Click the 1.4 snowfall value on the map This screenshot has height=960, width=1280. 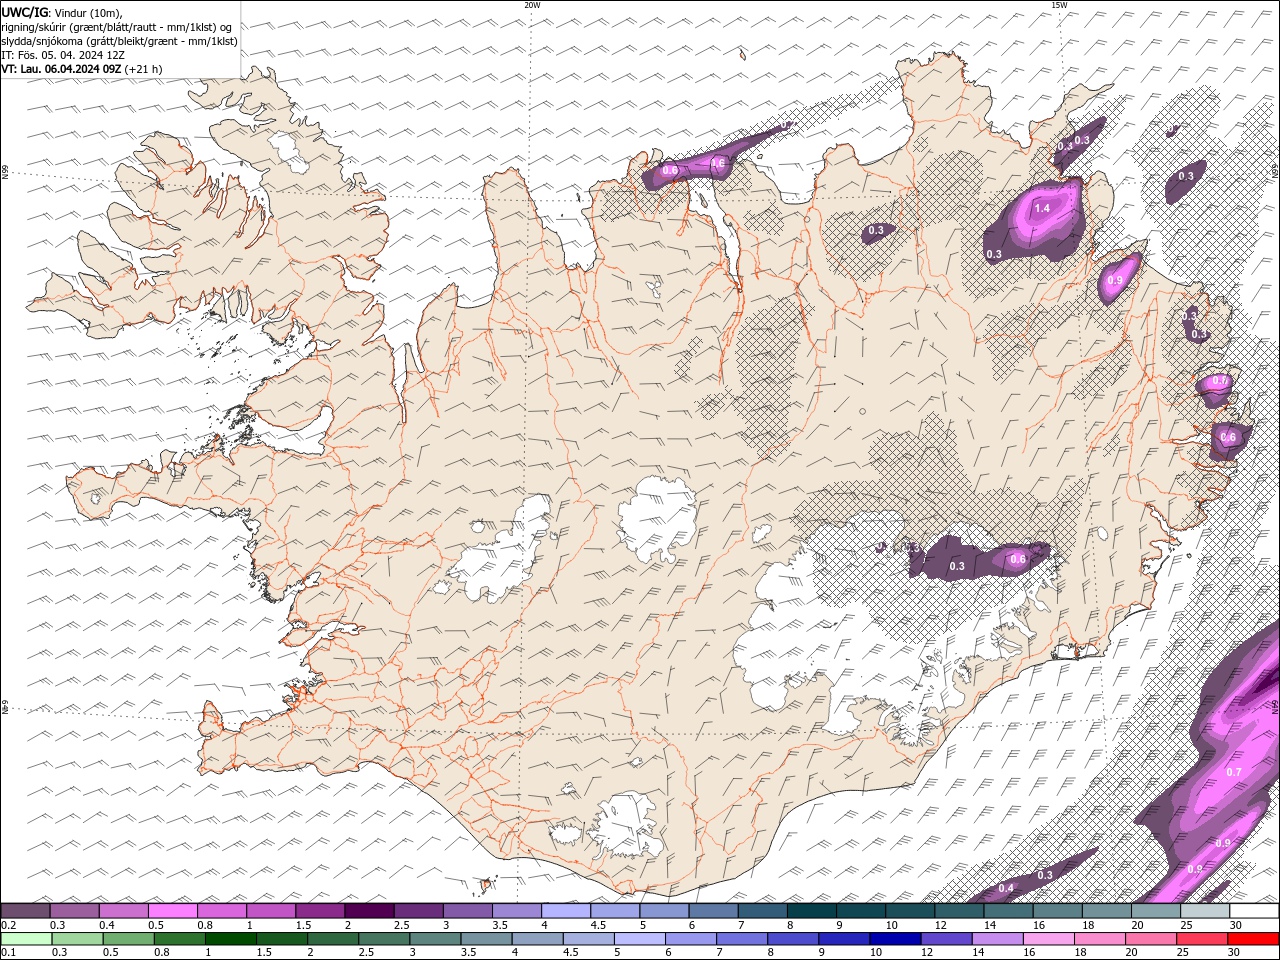[x=1042, y=208]
